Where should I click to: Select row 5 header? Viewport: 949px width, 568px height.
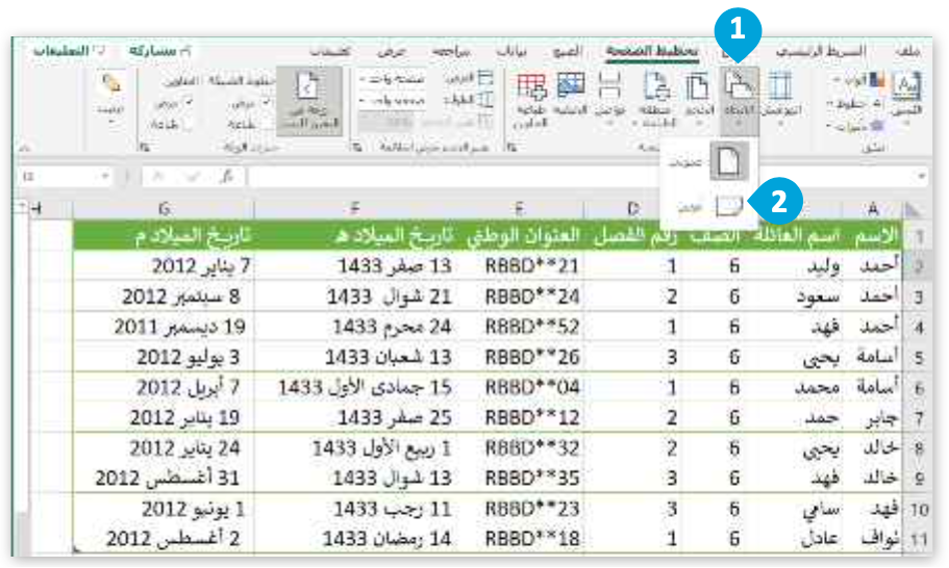point(918,357)
